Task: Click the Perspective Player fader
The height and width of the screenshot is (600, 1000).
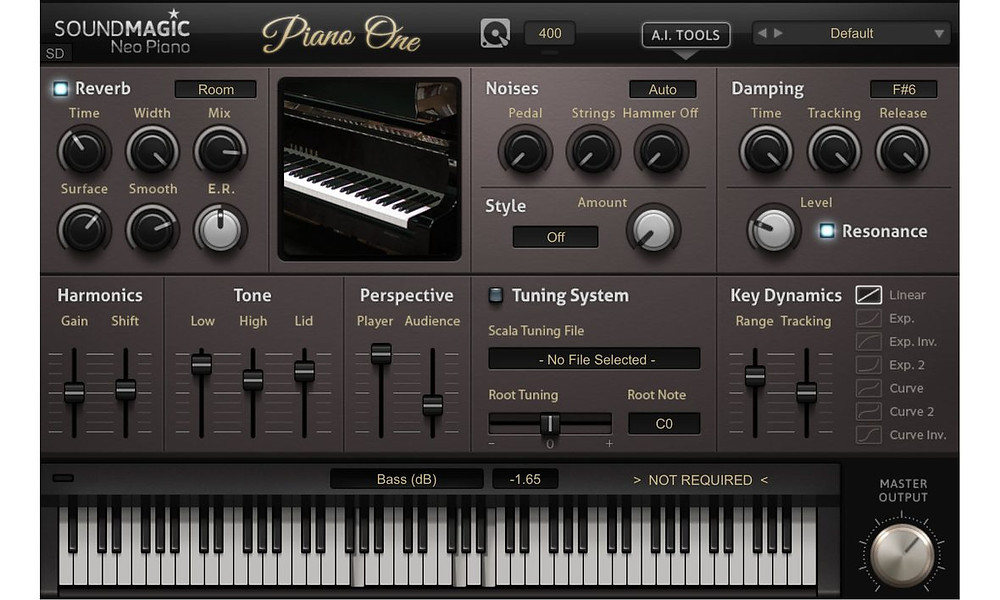Action: [x=381, y=353]
